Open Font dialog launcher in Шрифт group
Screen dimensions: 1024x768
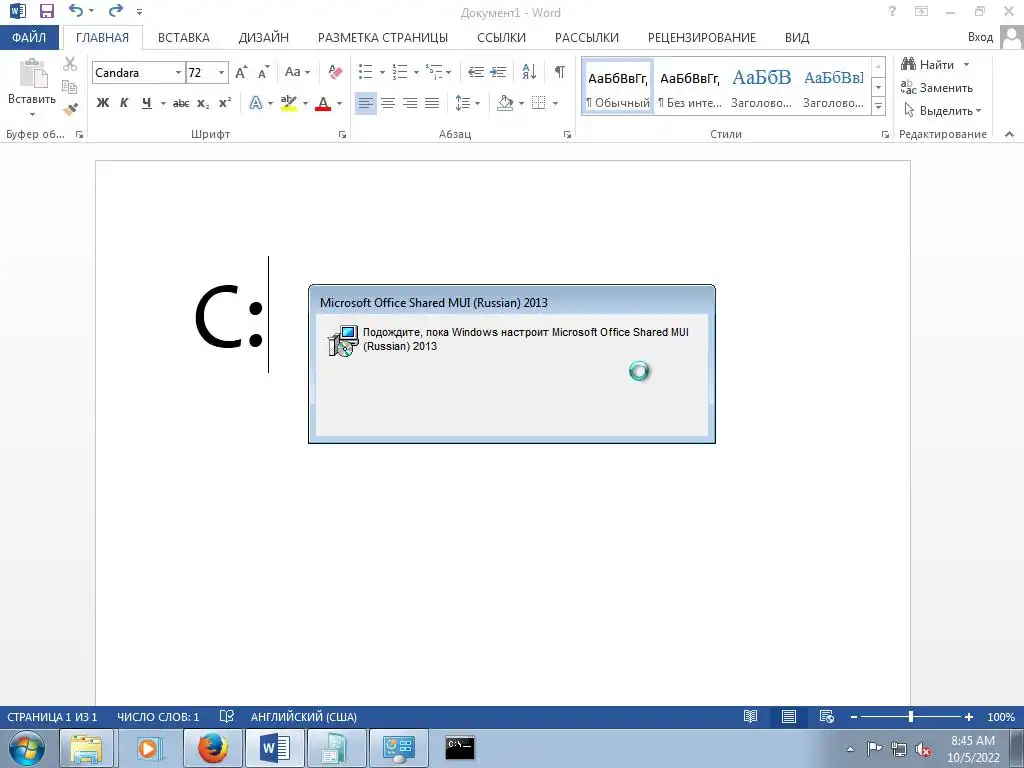point(342,135)
